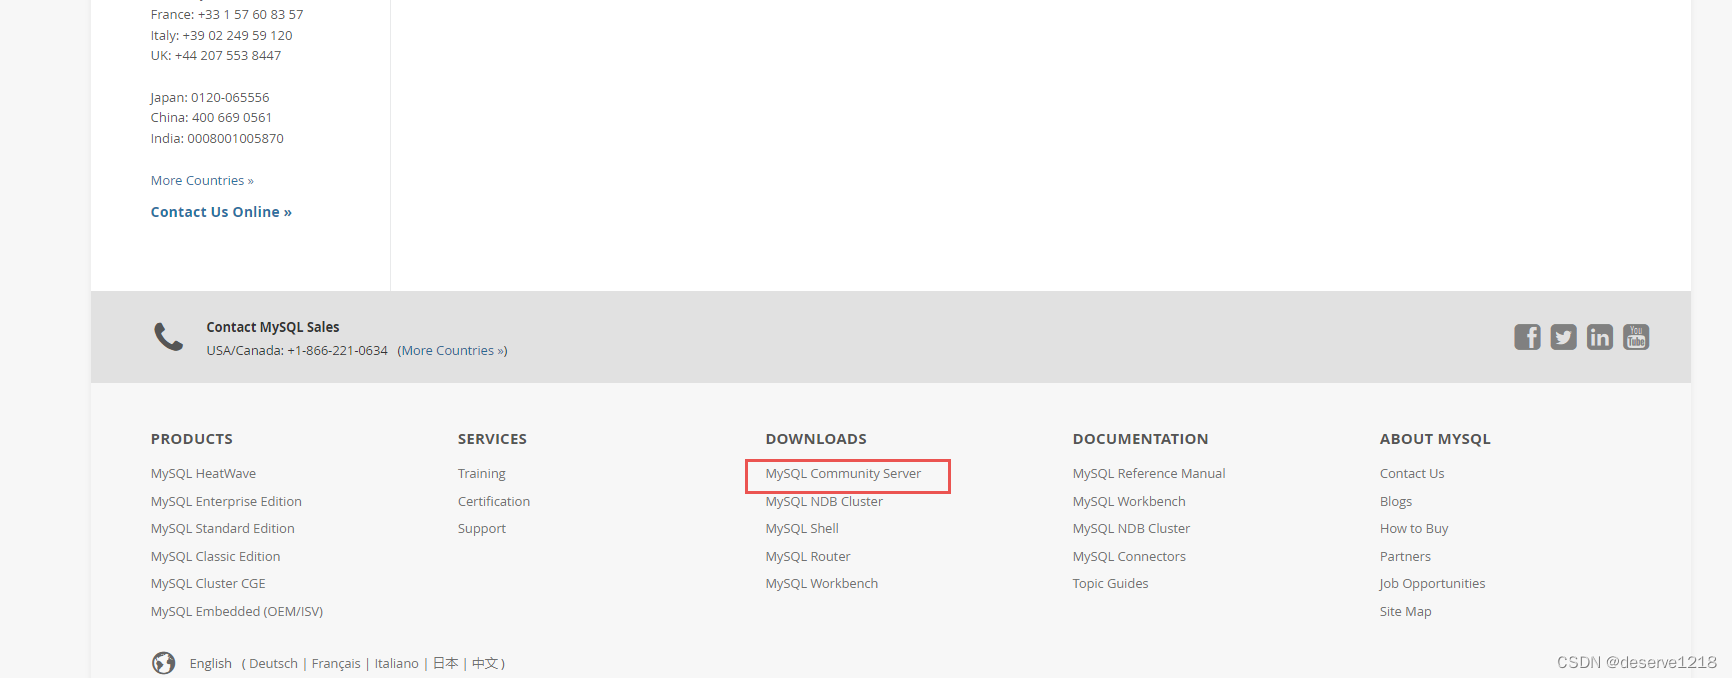
Task: Open the Training services link
Action: (x=481, y=474)
